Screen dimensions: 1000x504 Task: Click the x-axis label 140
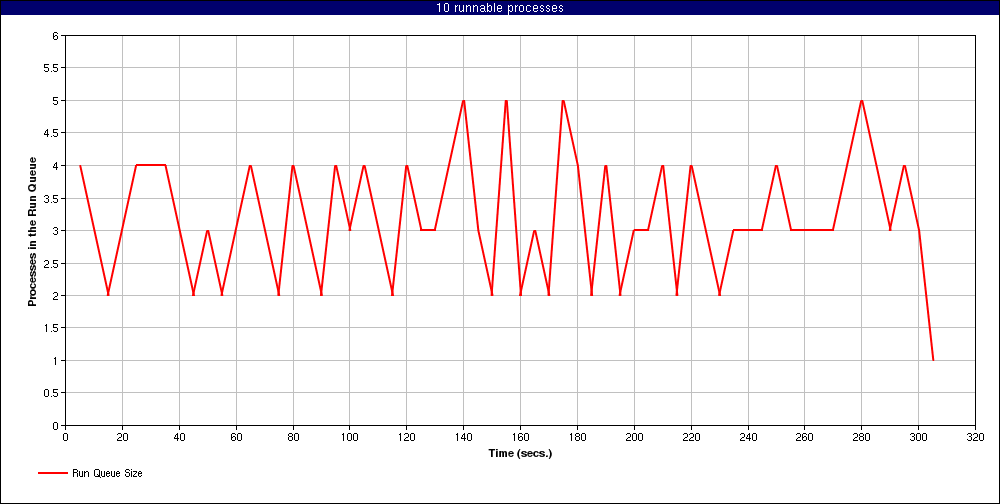click(x=464, y=437)
